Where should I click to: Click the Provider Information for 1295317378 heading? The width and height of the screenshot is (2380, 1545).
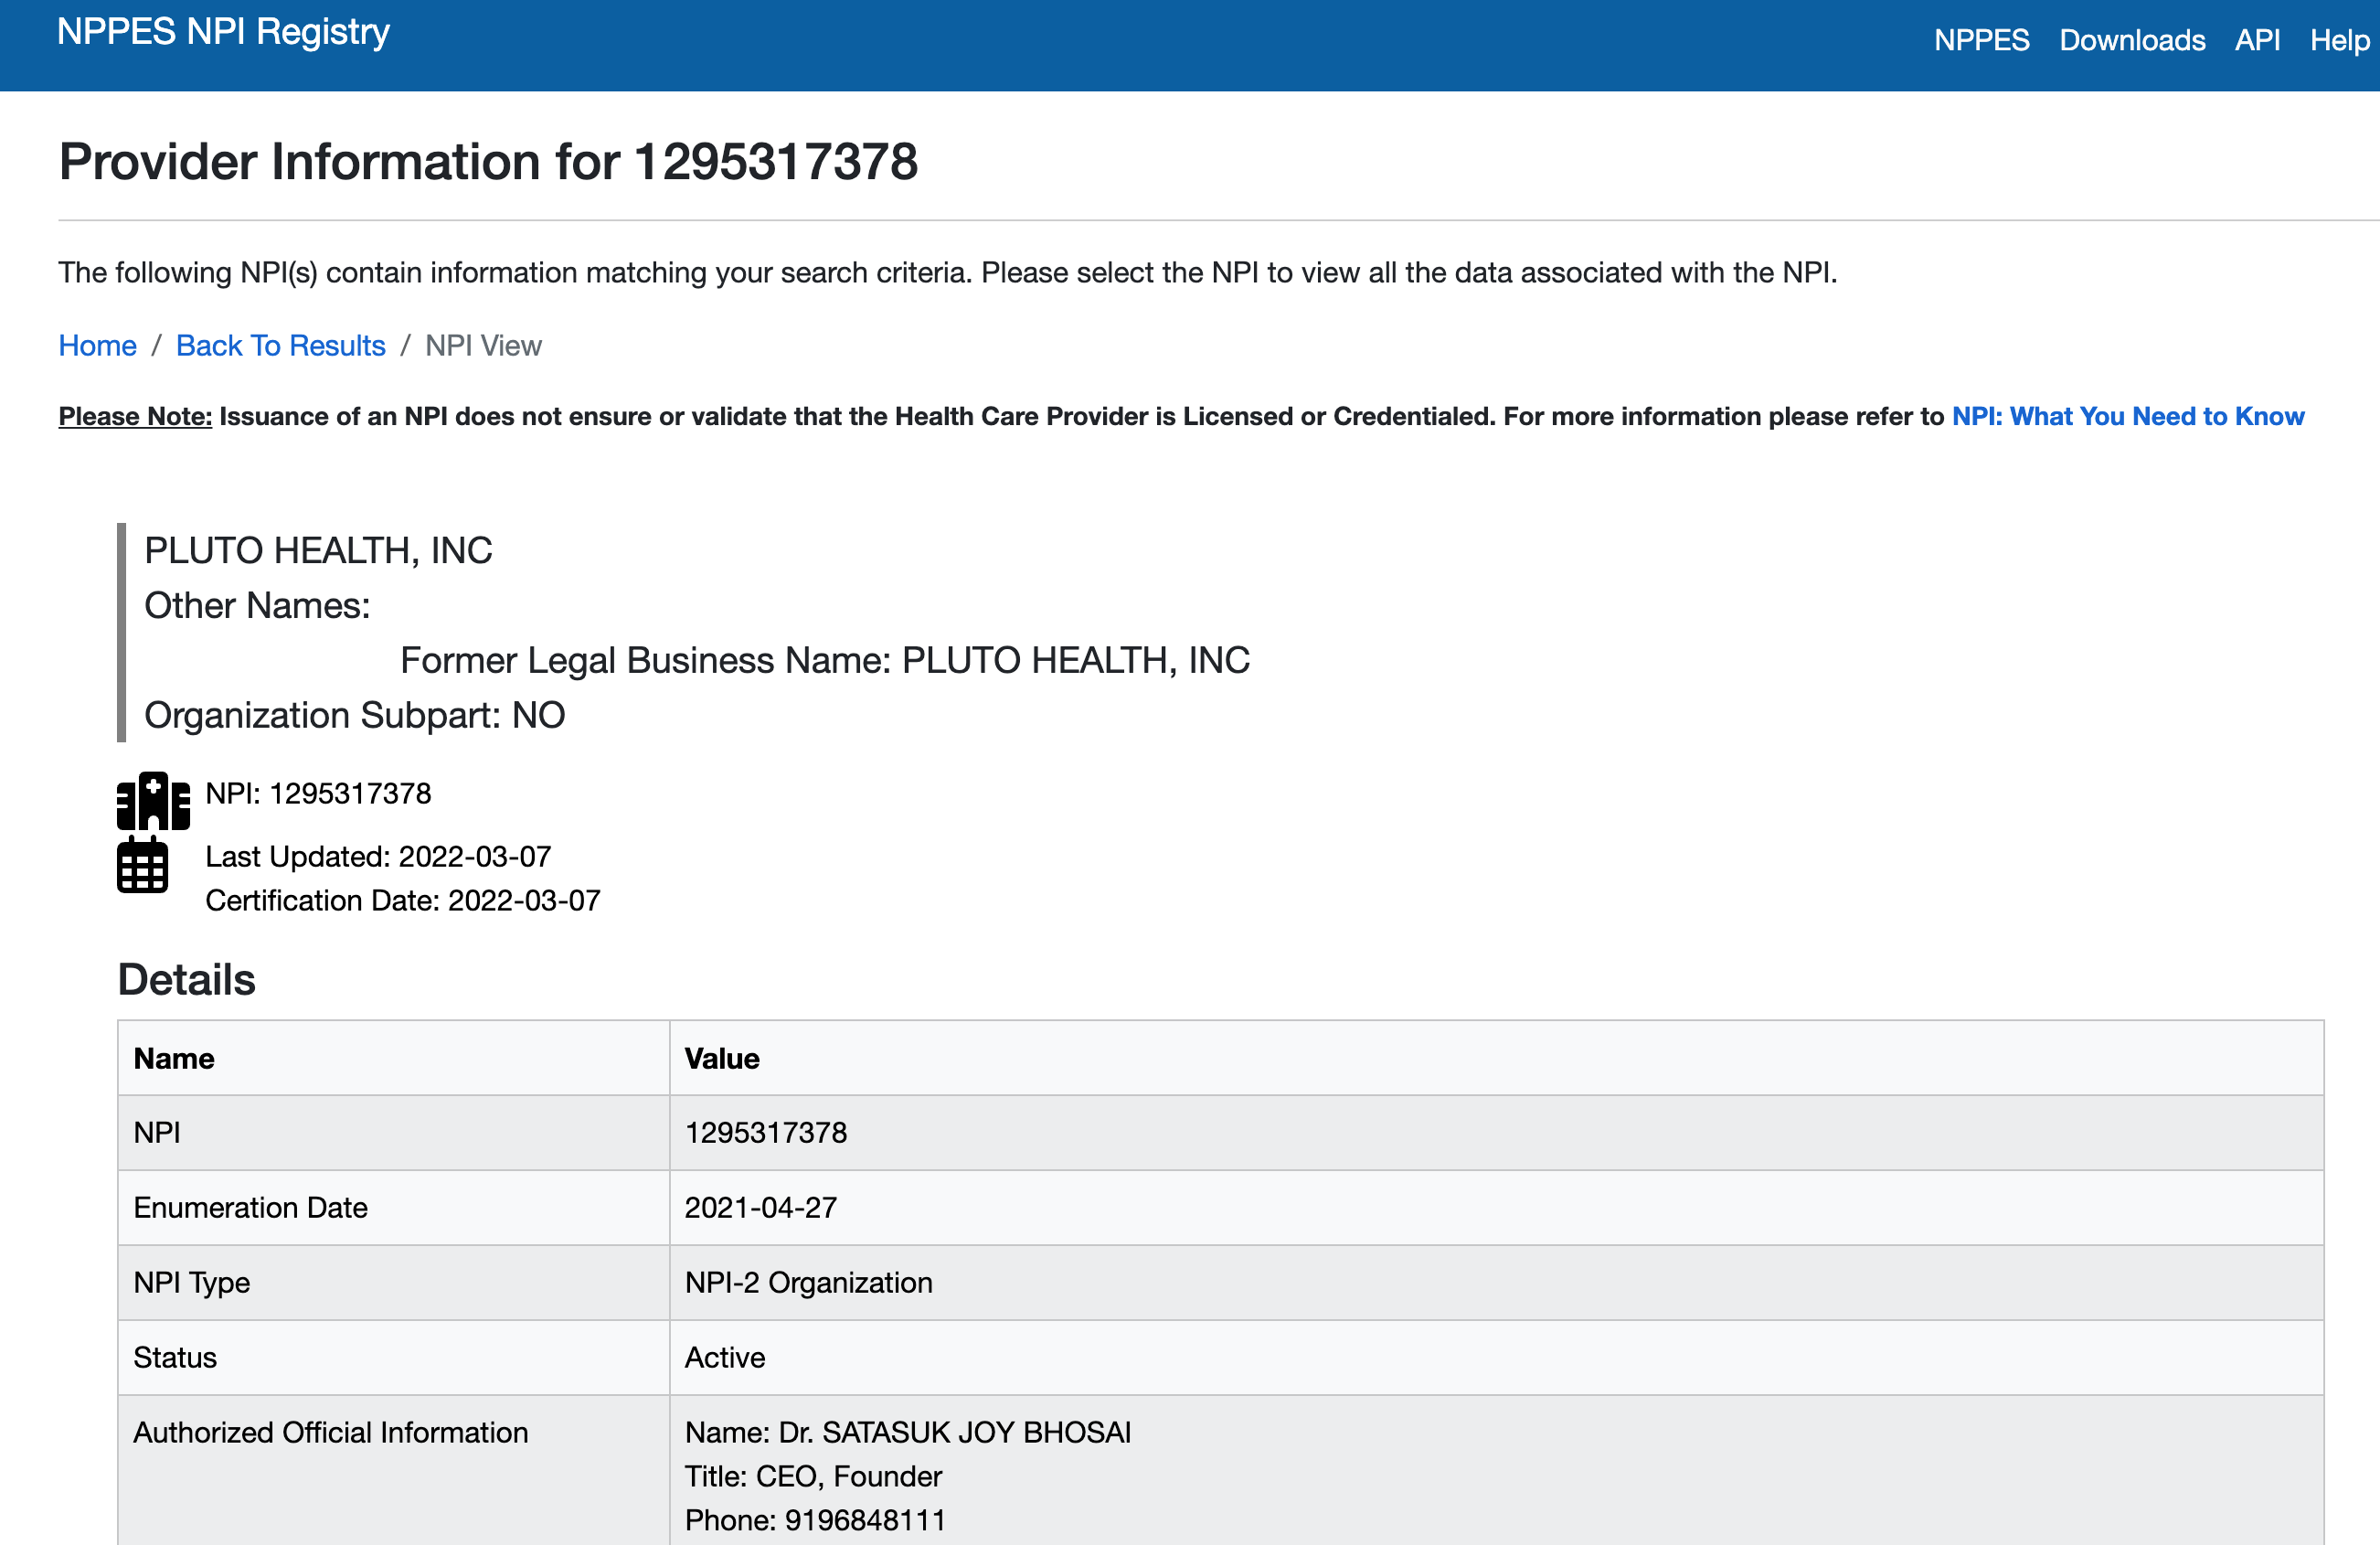click(x=488, y=161)
